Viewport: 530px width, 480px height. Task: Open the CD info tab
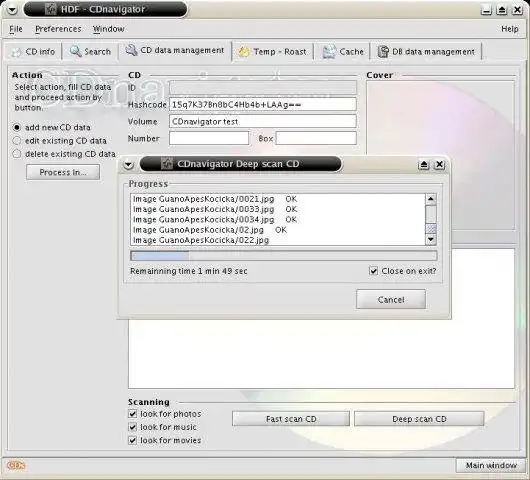click(x=33, y=52)
